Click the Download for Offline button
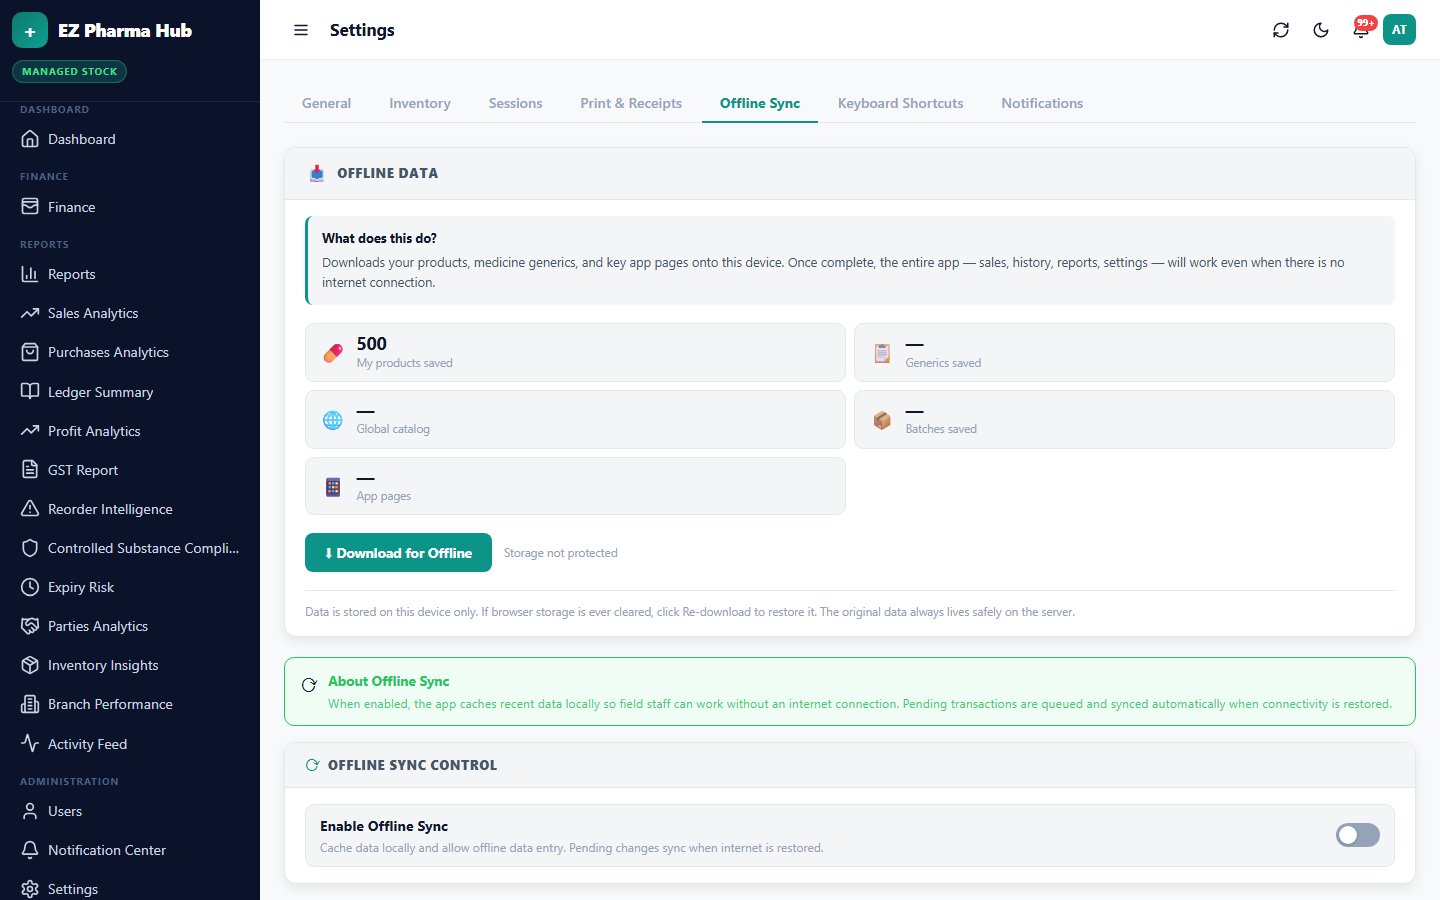Image resolution: width=1440 pixels, height=900 pixels. click(x=398, y=553)
